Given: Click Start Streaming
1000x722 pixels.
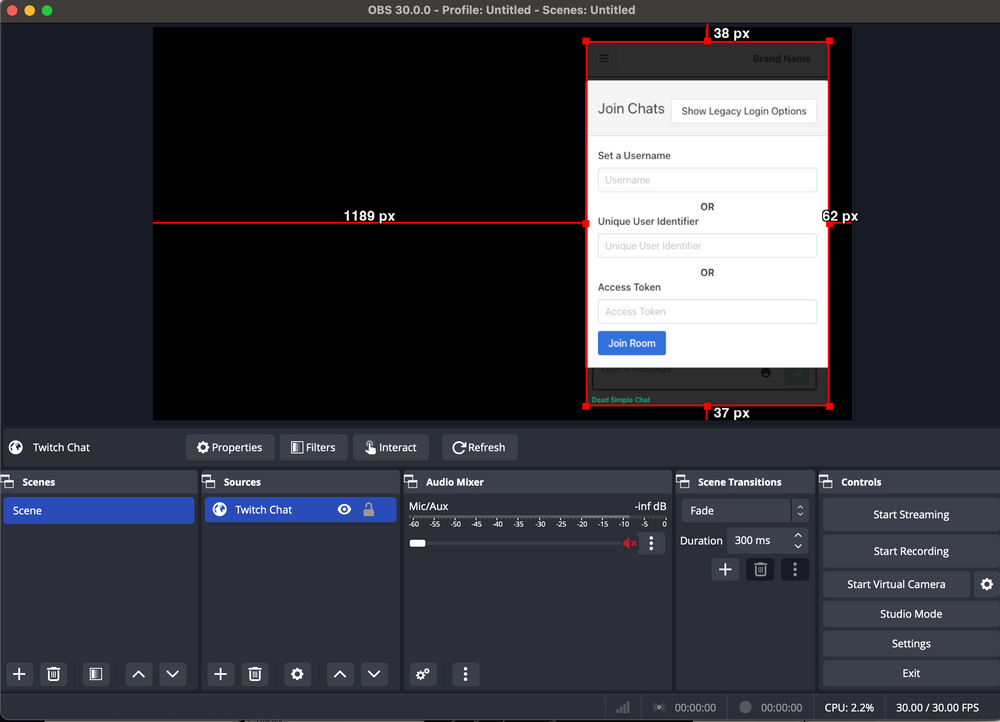Looking at the screenshot, I should (x=911, y=514).
